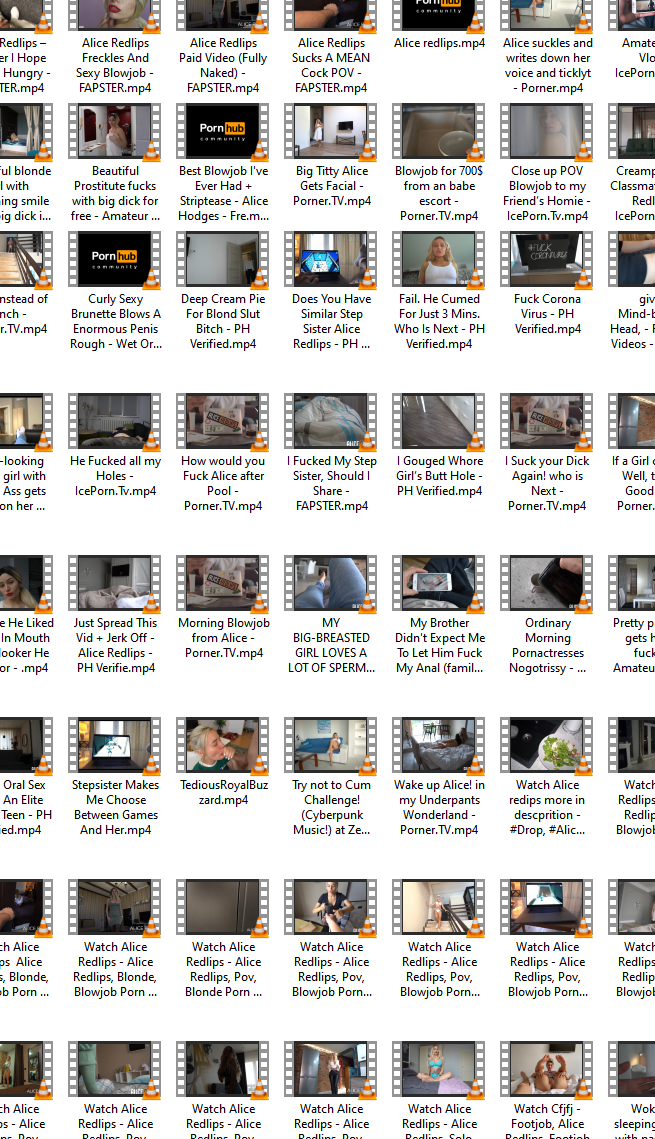Click 'Curly Sexy Brunette' Pornhub-logo thumbnail
The height and width of the screenshot is (1139, 655).
[115, 260]
